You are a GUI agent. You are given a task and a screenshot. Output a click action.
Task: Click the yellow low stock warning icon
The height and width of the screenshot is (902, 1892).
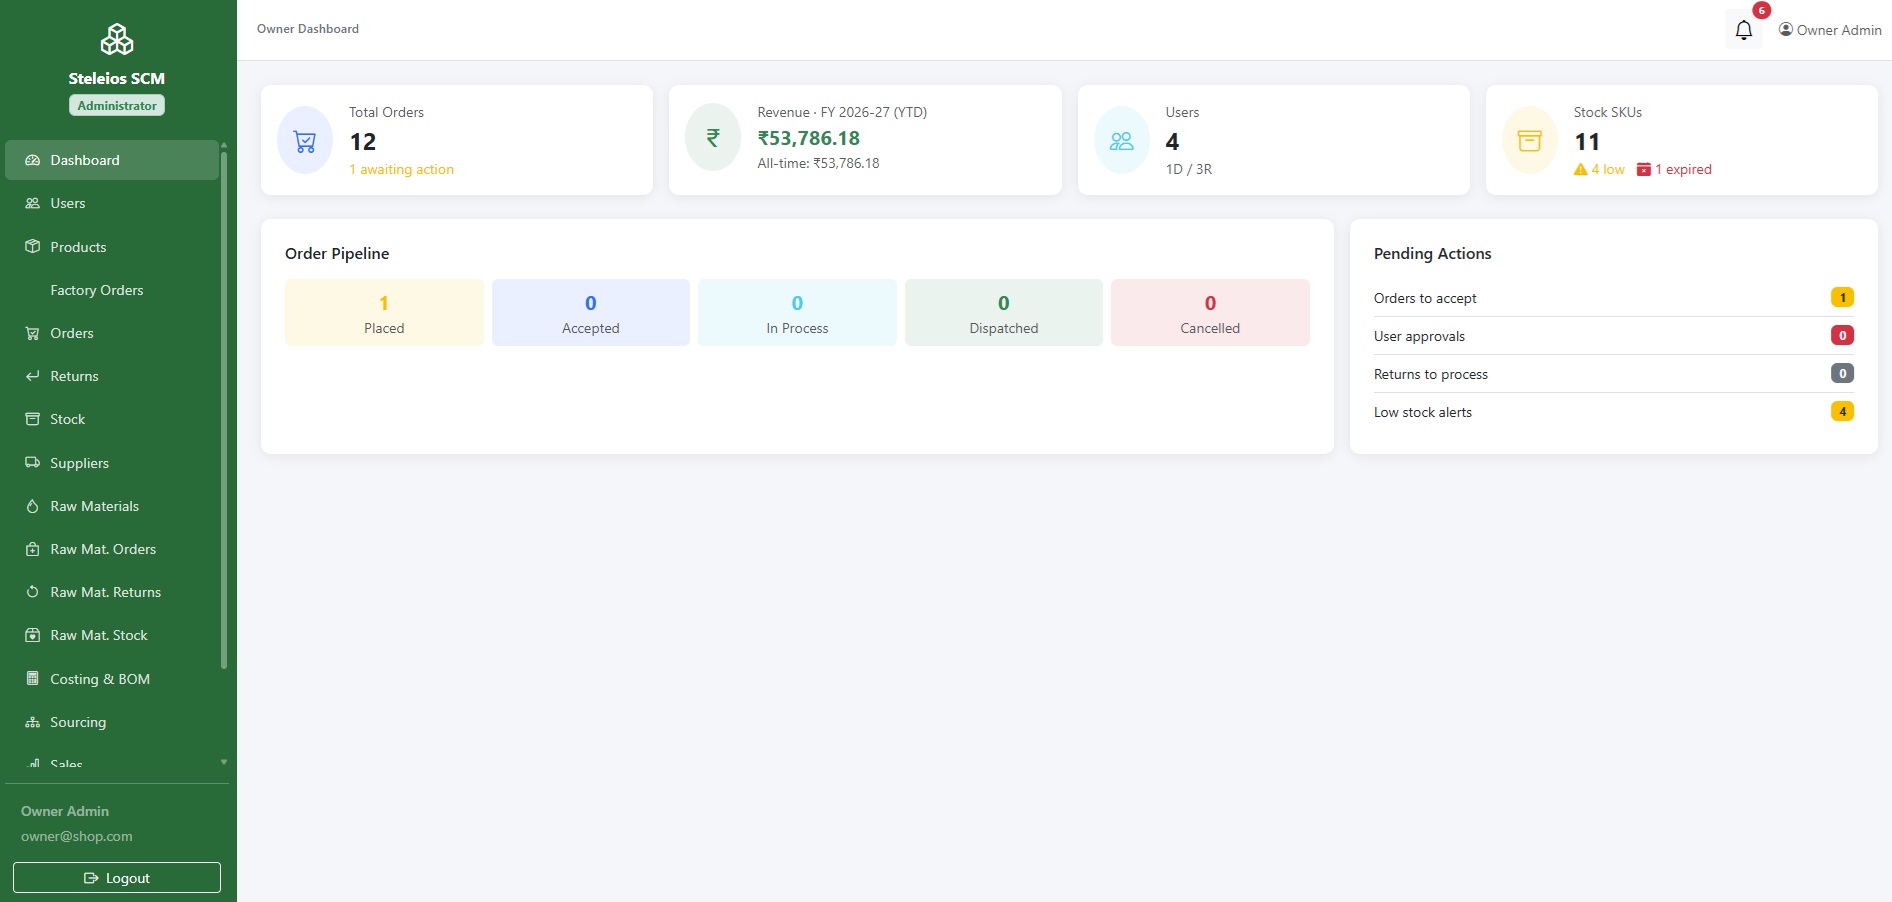(x=1580, y=169)
